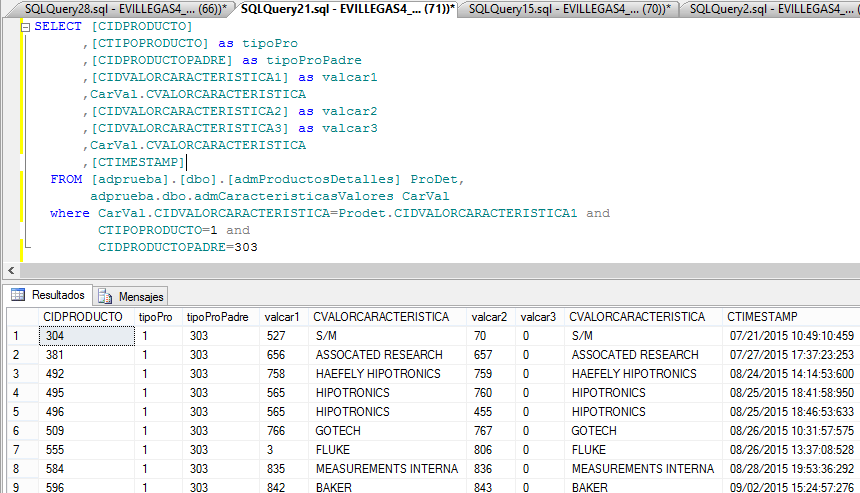Select the valcar1 column header
Image resolution: width=860 pixels, height=493 pixels.
point(282,316)
